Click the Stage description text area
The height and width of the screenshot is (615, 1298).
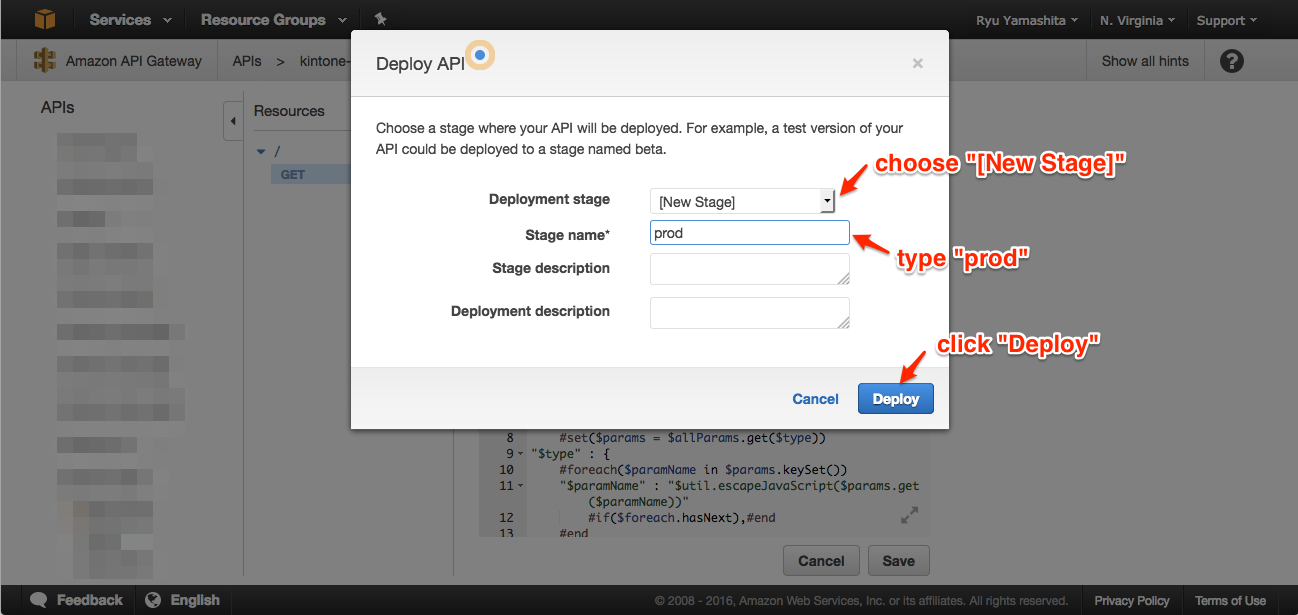pos(750,269)
